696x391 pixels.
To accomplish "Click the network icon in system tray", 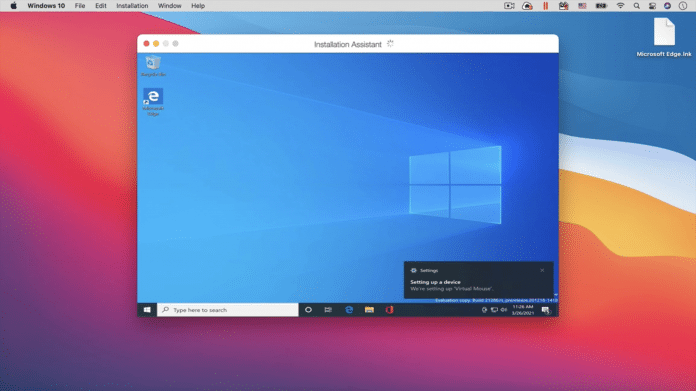I will 494,310.
